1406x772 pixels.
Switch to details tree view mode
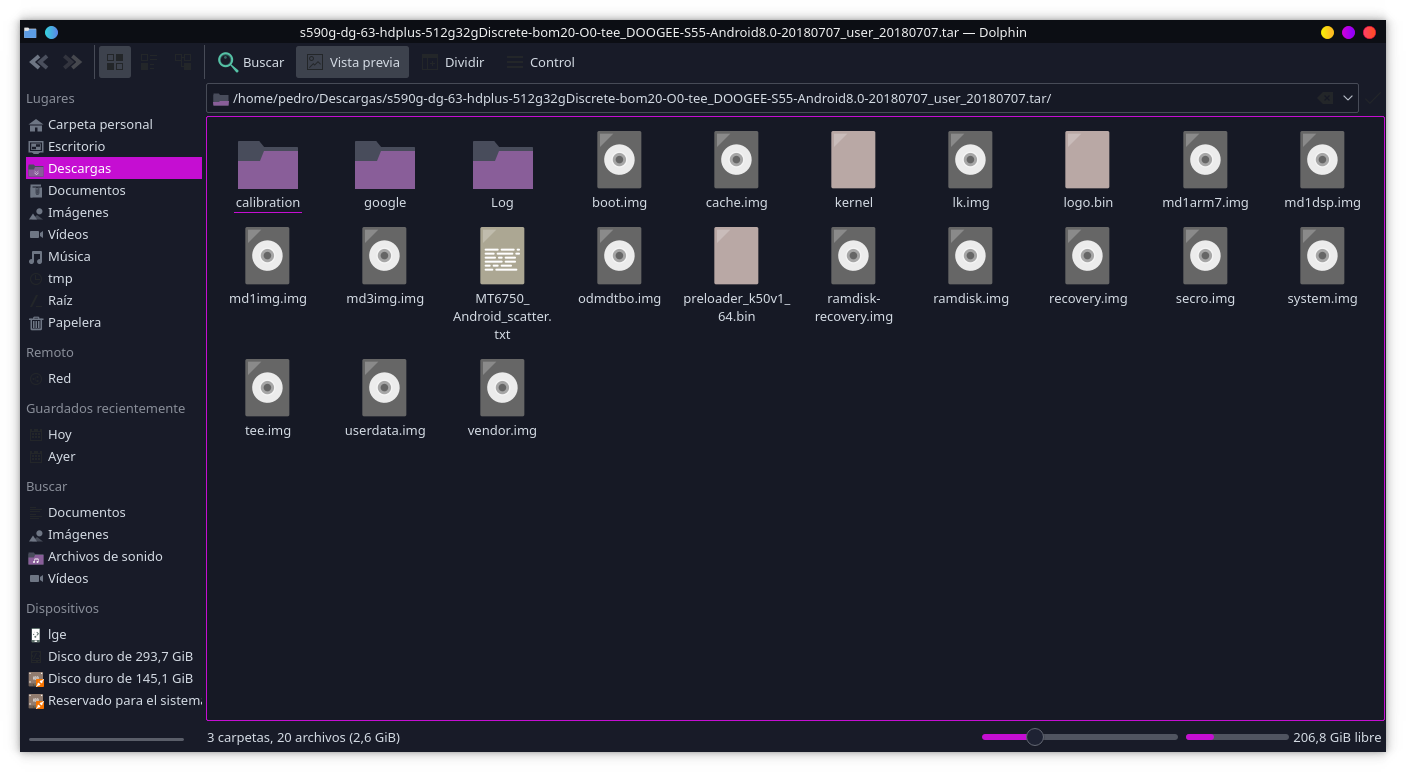(x=183, y=62)
